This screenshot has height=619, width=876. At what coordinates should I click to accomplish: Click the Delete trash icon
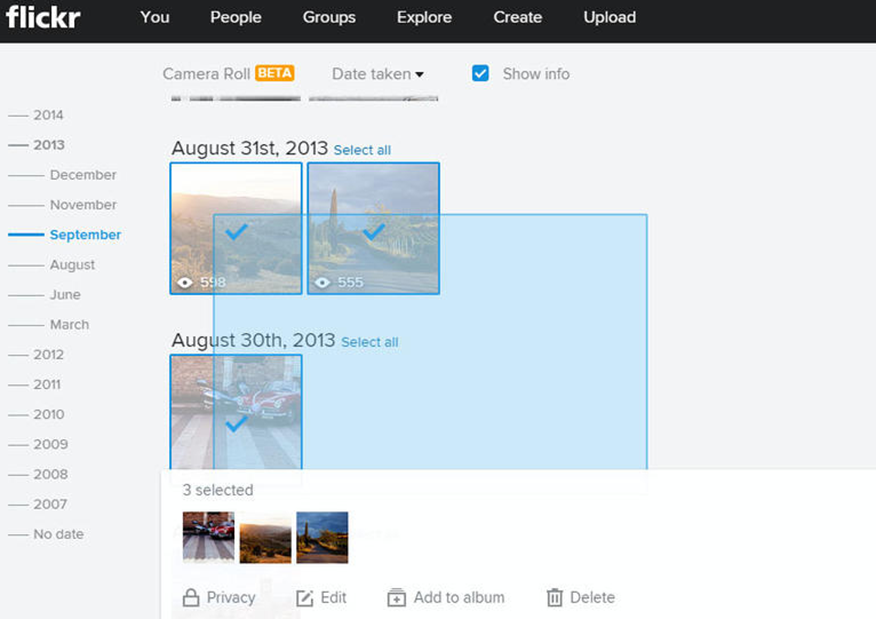point(554,597)
